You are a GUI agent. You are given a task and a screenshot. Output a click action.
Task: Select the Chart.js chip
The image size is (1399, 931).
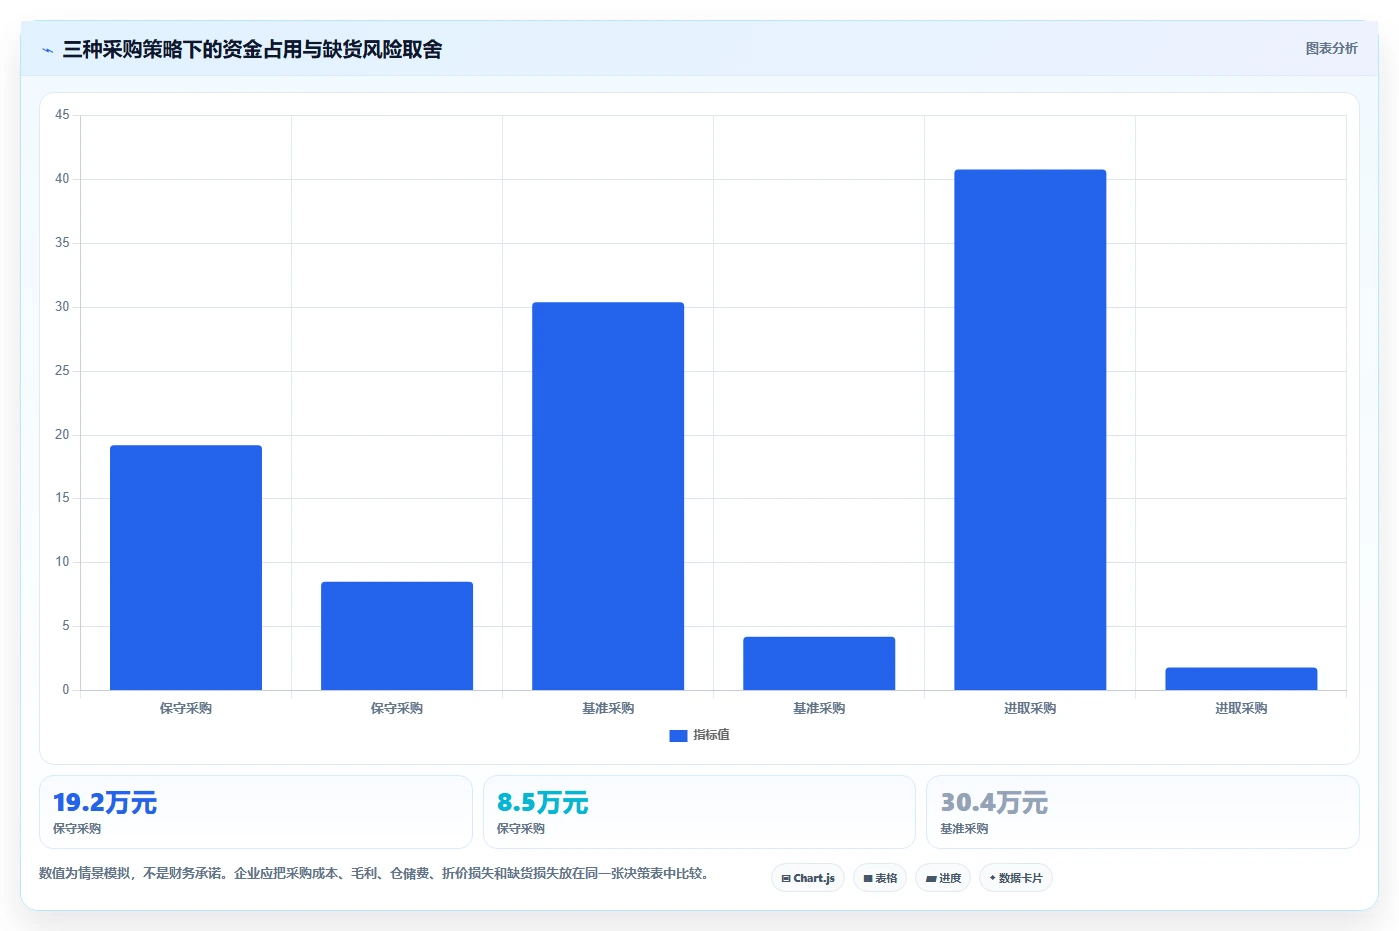(808, 878)
